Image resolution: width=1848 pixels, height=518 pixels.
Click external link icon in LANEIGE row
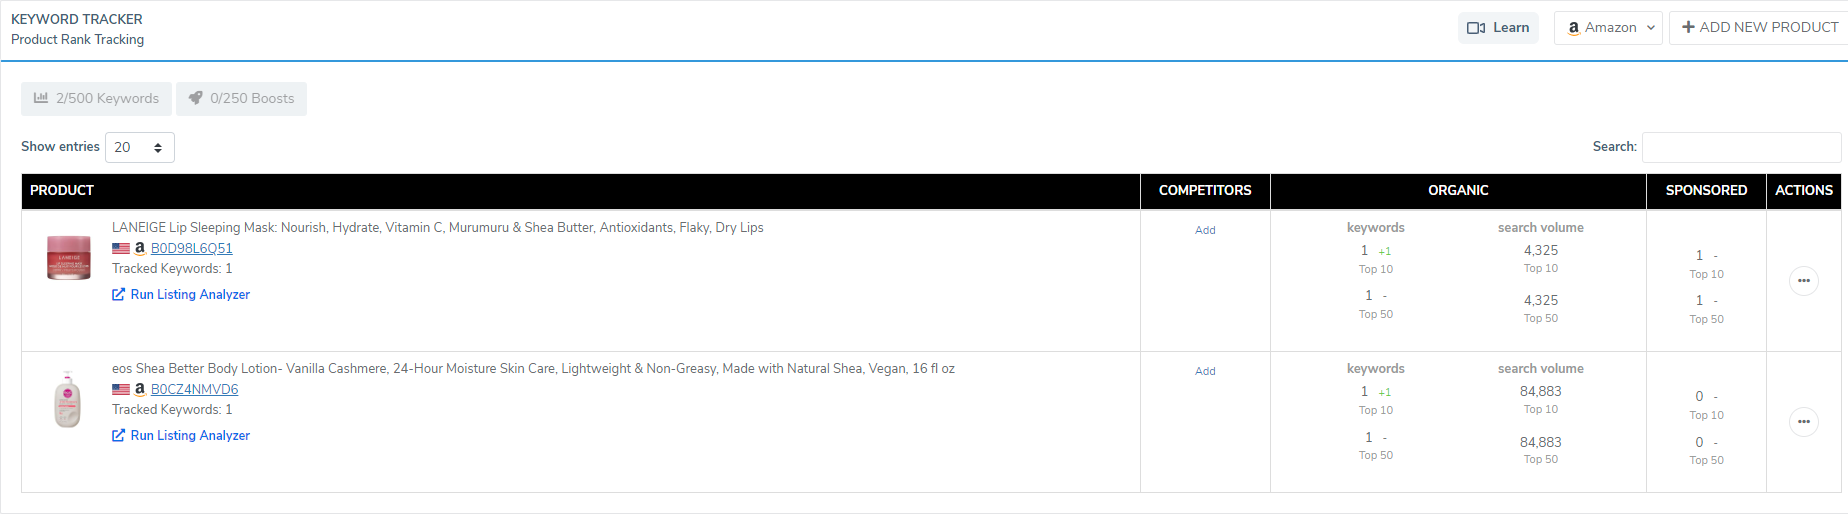tap(118, 294)
